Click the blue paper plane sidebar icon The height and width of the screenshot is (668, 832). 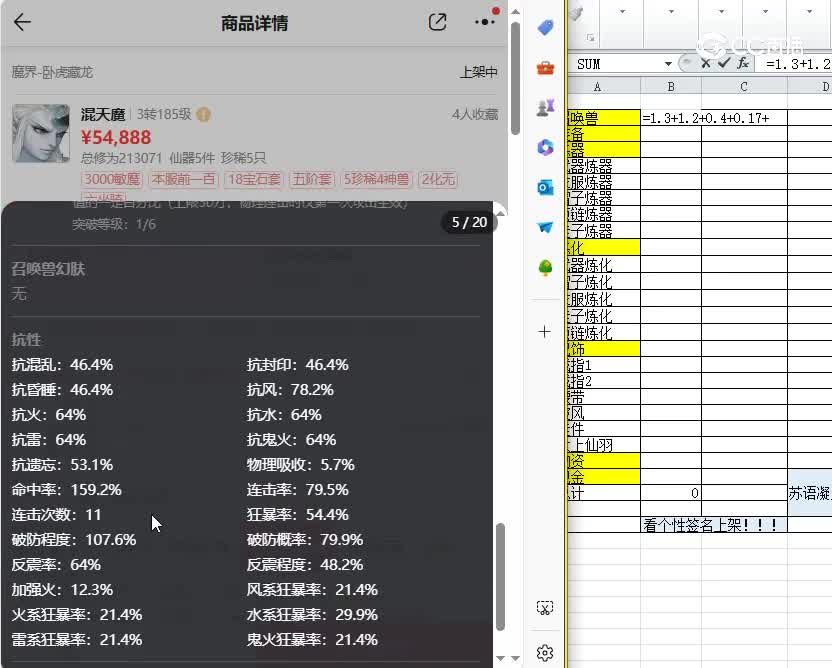pos(545,227)
